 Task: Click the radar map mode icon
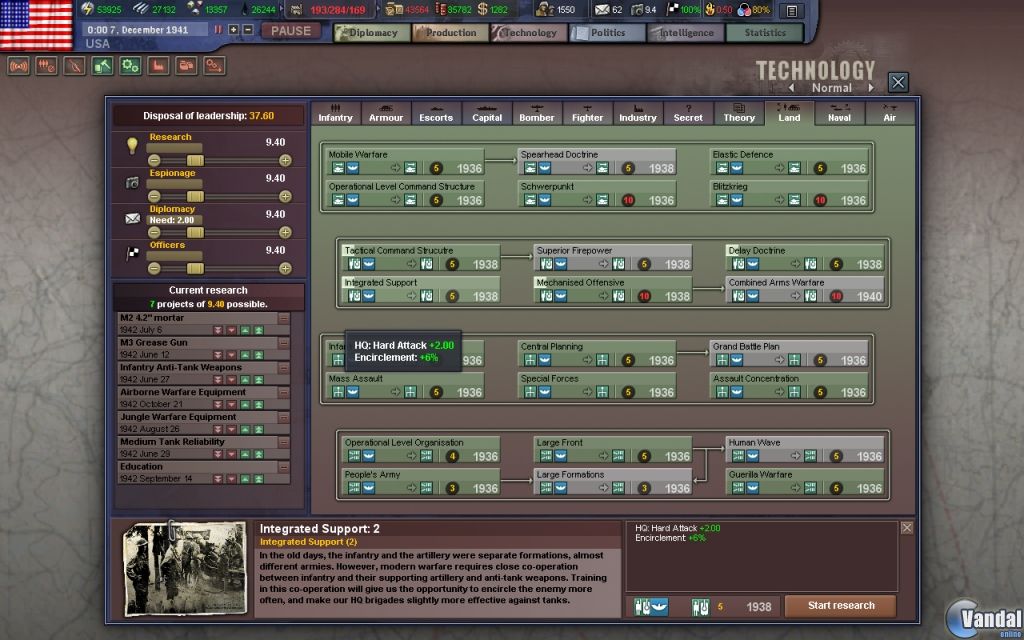(x=19, y=66)
